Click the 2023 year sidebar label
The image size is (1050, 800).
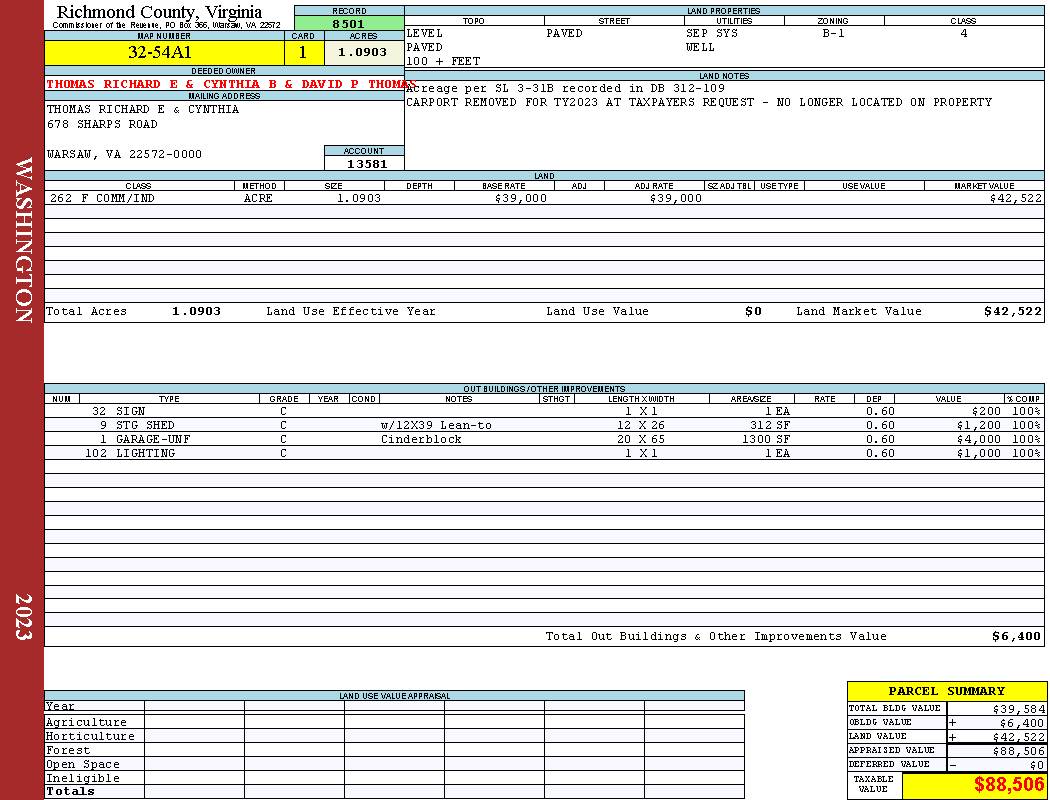click(23, 617)
